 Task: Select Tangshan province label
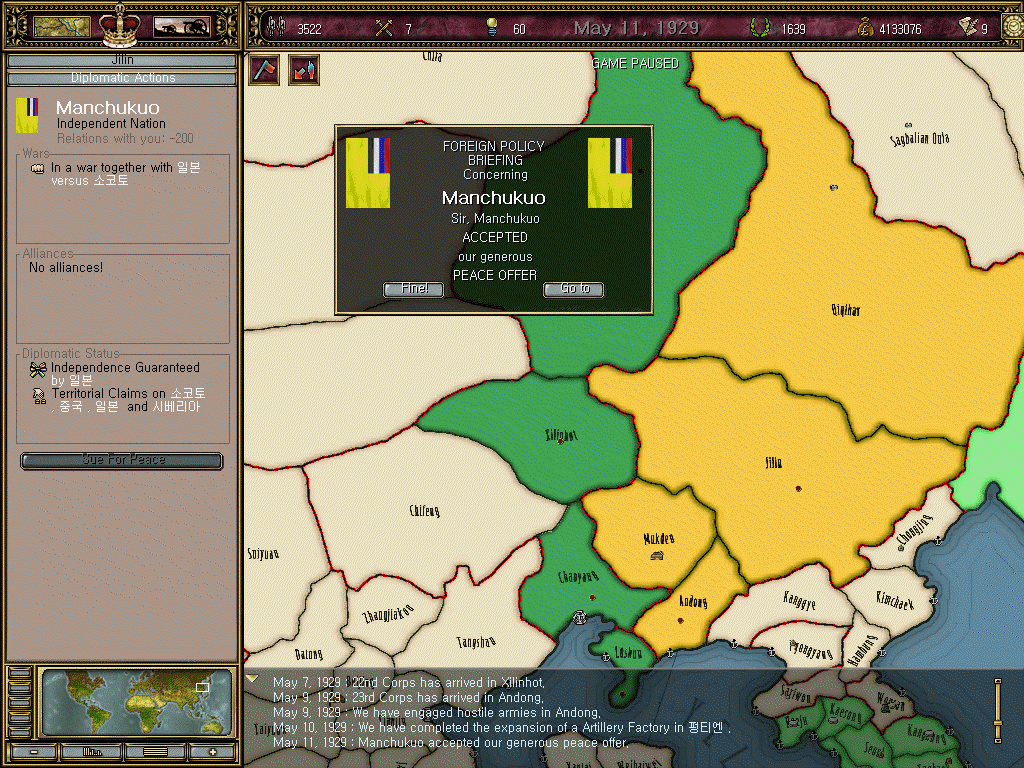476,643
